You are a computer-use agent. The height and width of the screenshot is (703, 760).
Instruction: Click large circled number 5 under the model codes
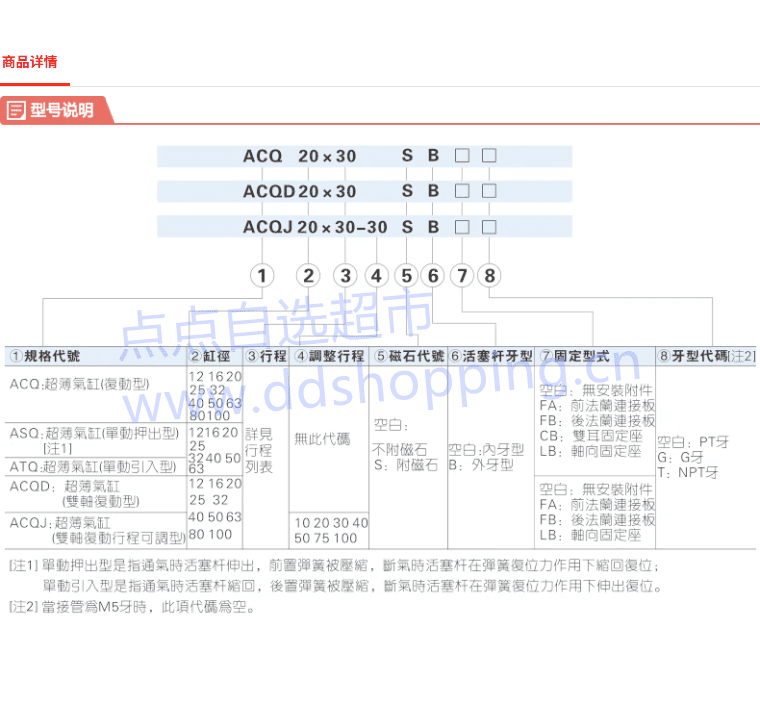click(x=406, y=276)
